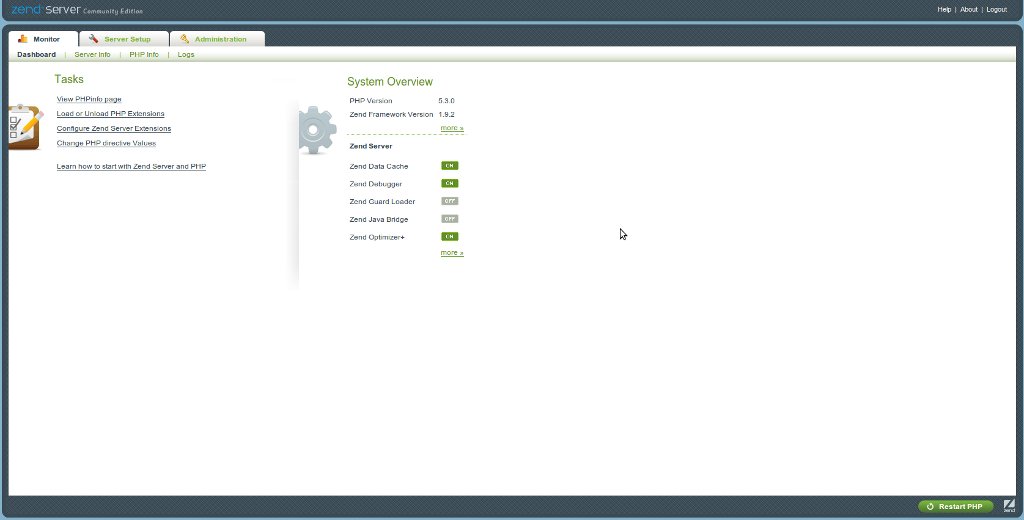Click the PHP Version label

point(371,101)
